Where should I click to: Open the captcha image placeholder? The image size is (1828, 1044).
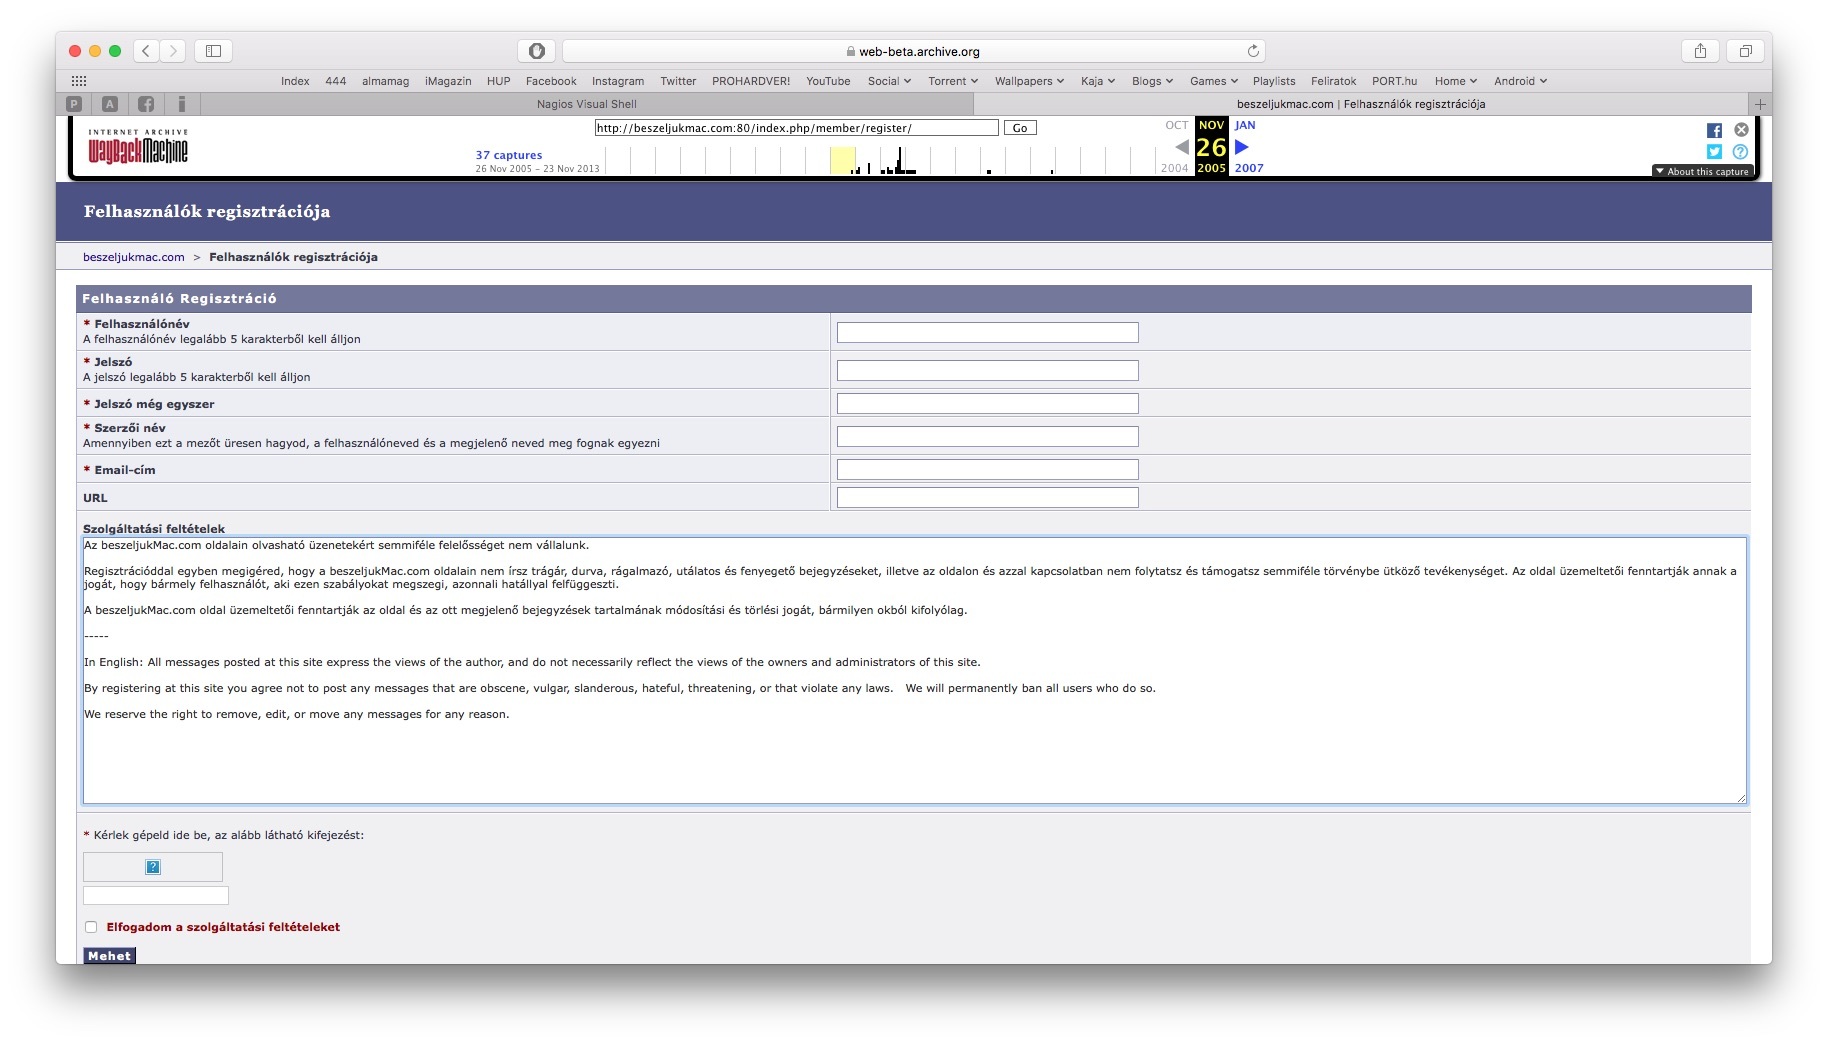[153, 867]
